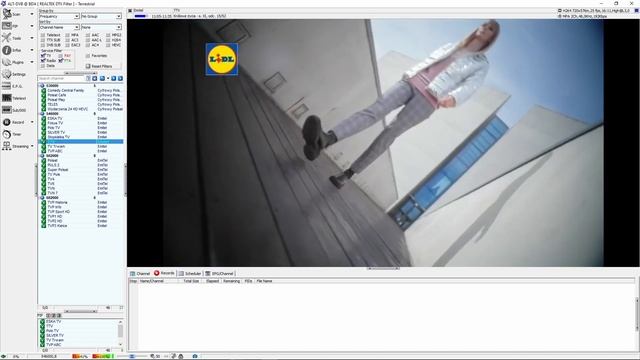Click the Reset Filters button
Image resolution: width=640 pixels, height=360 pixels.
click(x=103, y=66)
